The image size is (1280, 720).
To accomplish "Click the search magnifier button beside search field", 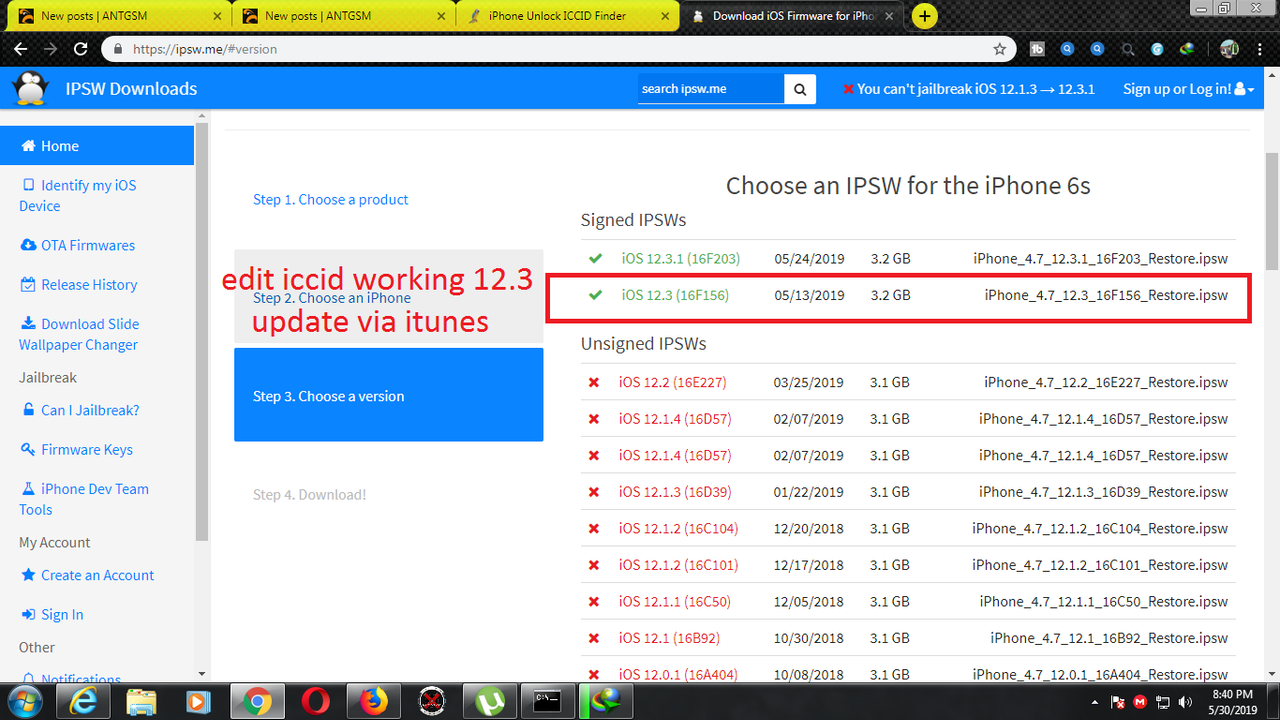I will [800, 89].
